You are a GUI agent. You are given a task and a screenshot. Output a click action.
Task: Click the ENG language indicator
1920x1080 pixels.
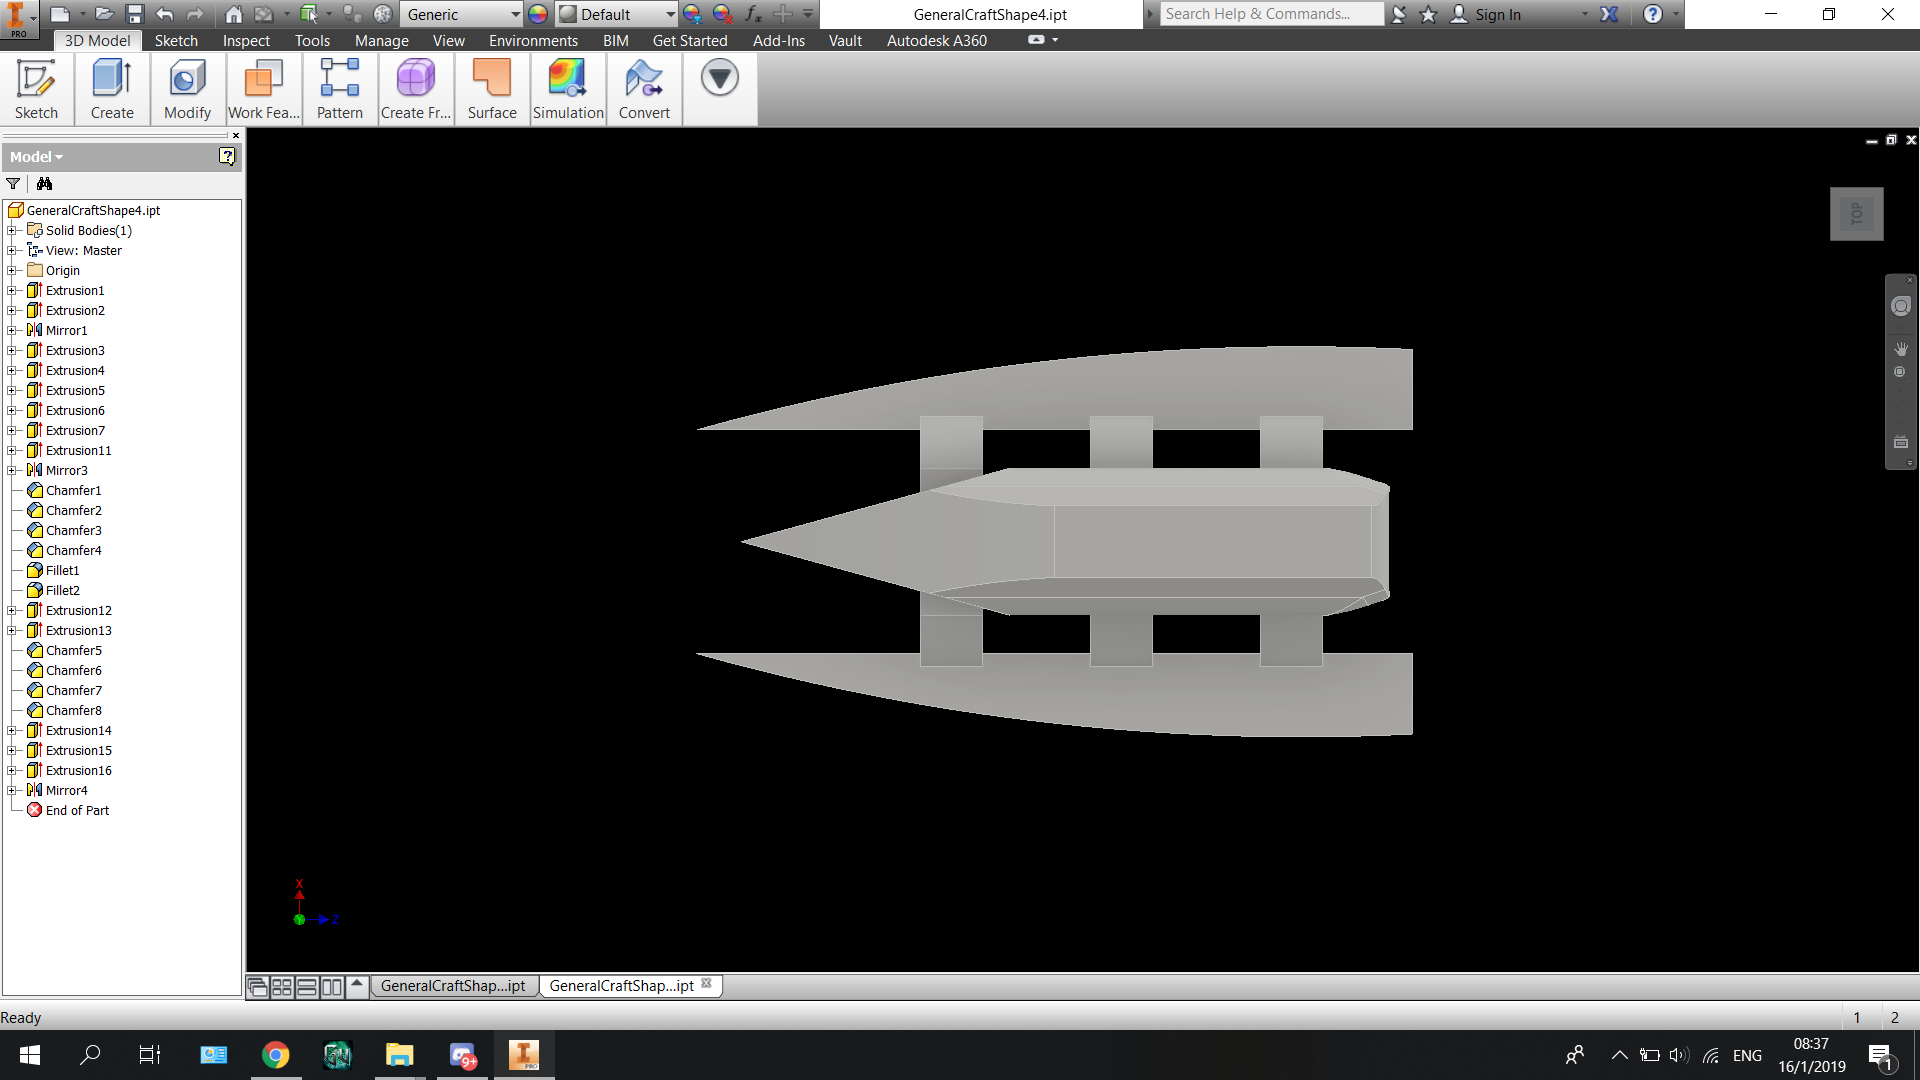tap(1747, 1055)
